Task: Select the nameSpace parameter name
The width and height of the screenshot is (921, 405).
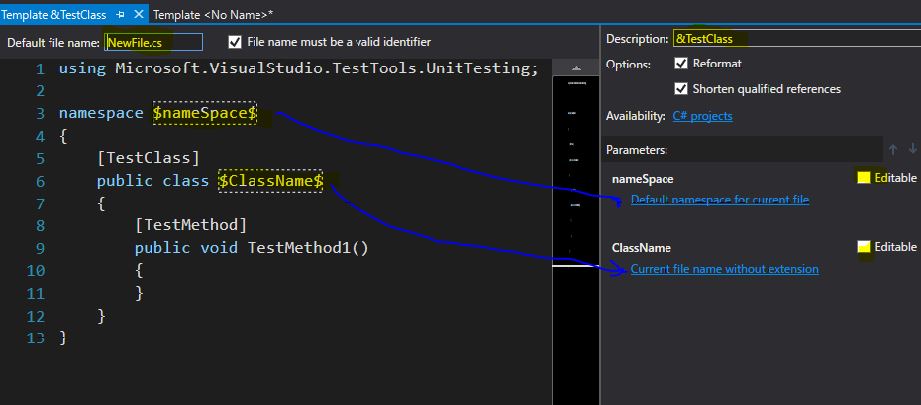Action: click(643, 179)
